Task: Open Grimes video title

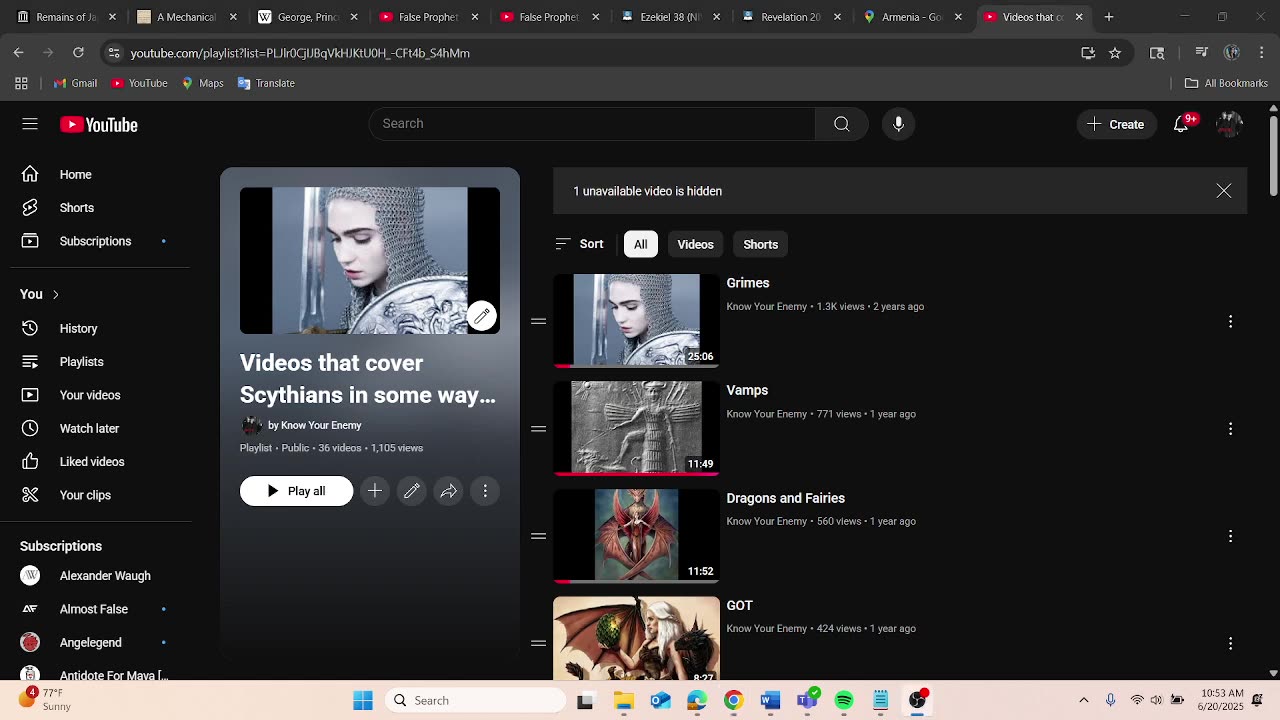Action: point(748,283)
